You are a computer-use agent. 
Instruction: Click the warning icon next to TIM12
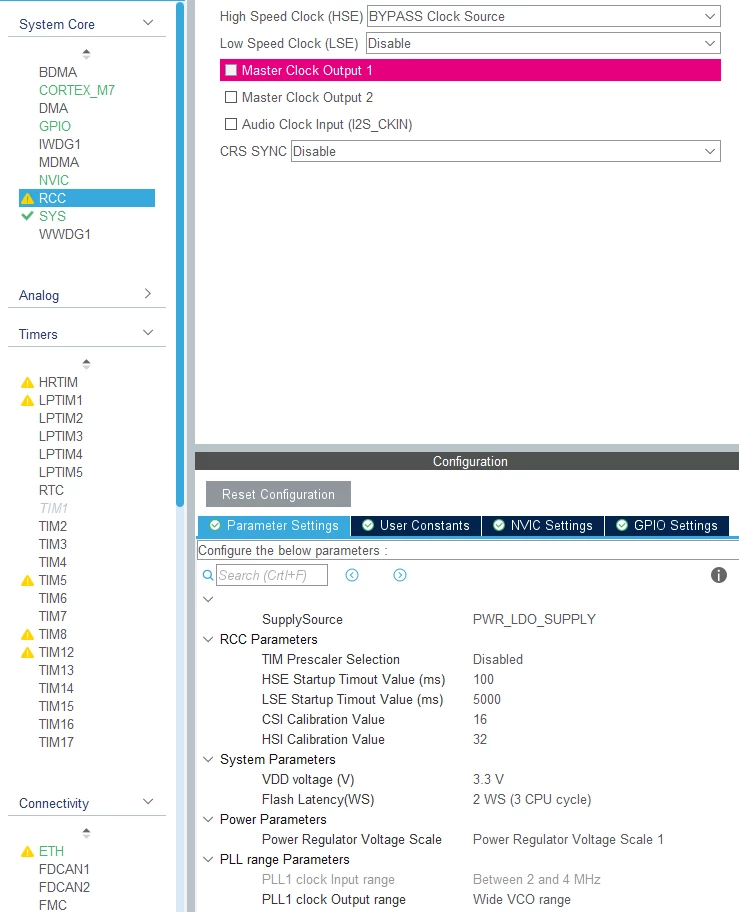tap(27, 653)
